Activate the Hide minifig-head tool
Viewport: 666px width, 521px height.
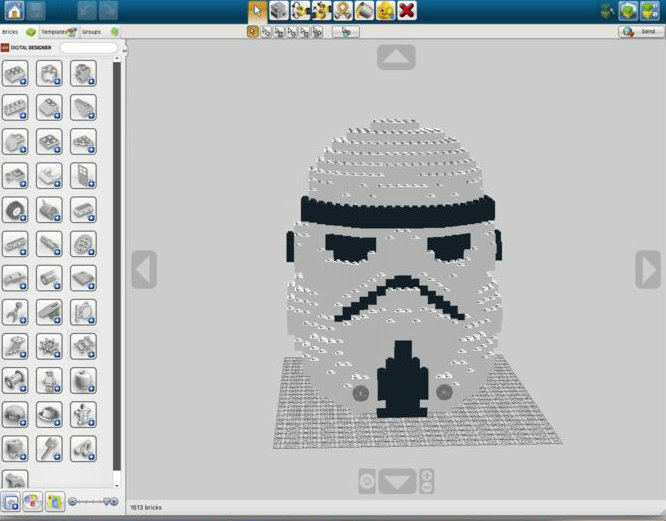coord(385,11)
